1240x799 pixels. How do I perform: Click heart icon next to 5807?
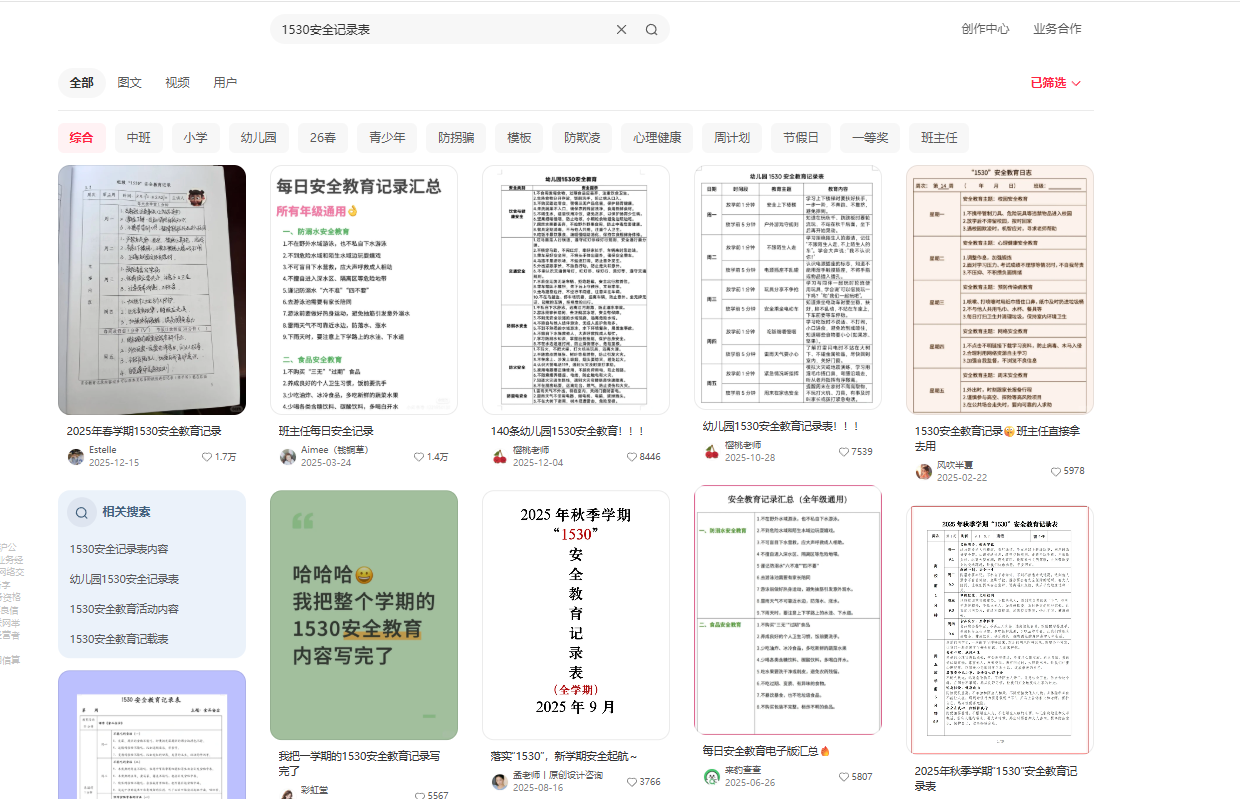pos(844,776)
